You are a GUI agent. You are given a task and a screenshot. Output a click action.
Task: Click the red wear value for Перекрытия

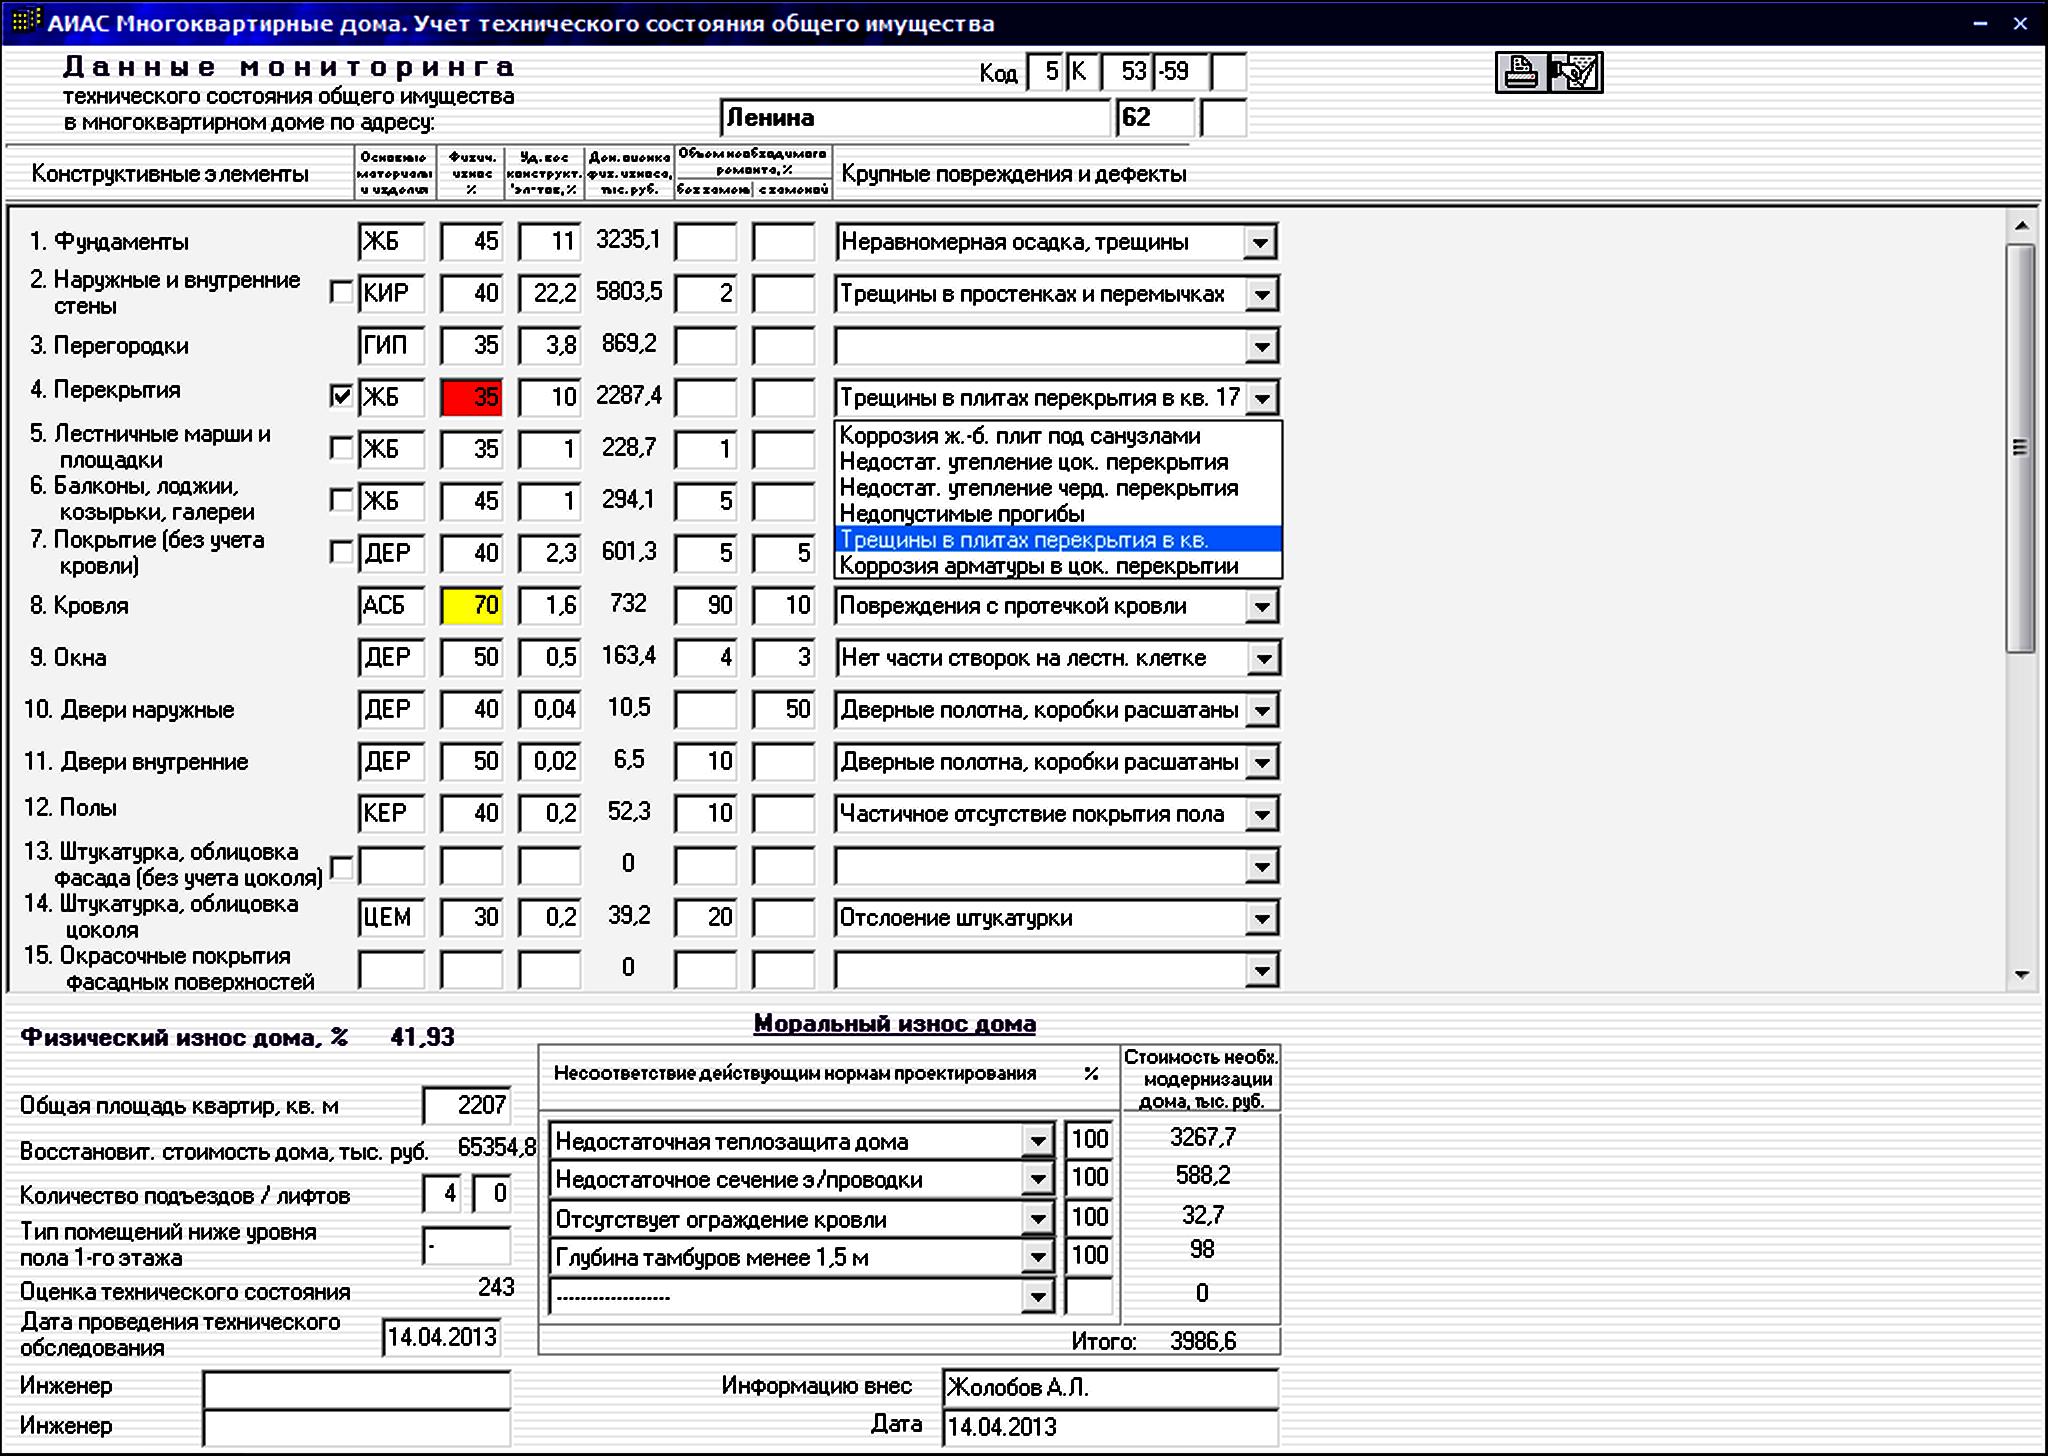(472, 397)
